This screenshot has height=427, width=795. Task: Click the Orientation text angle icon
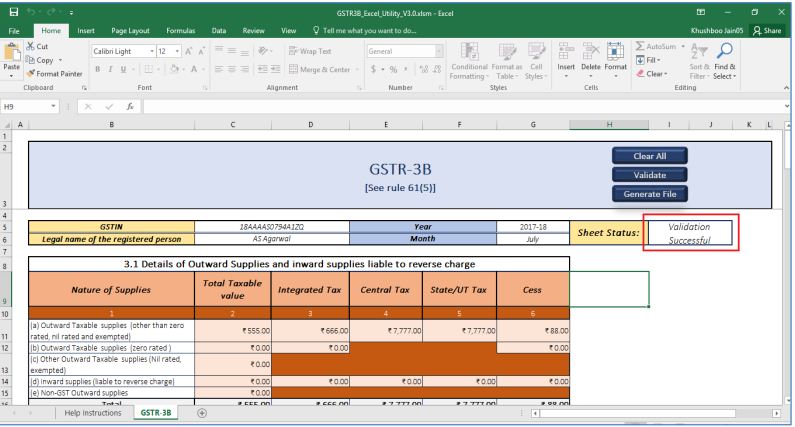263,51
